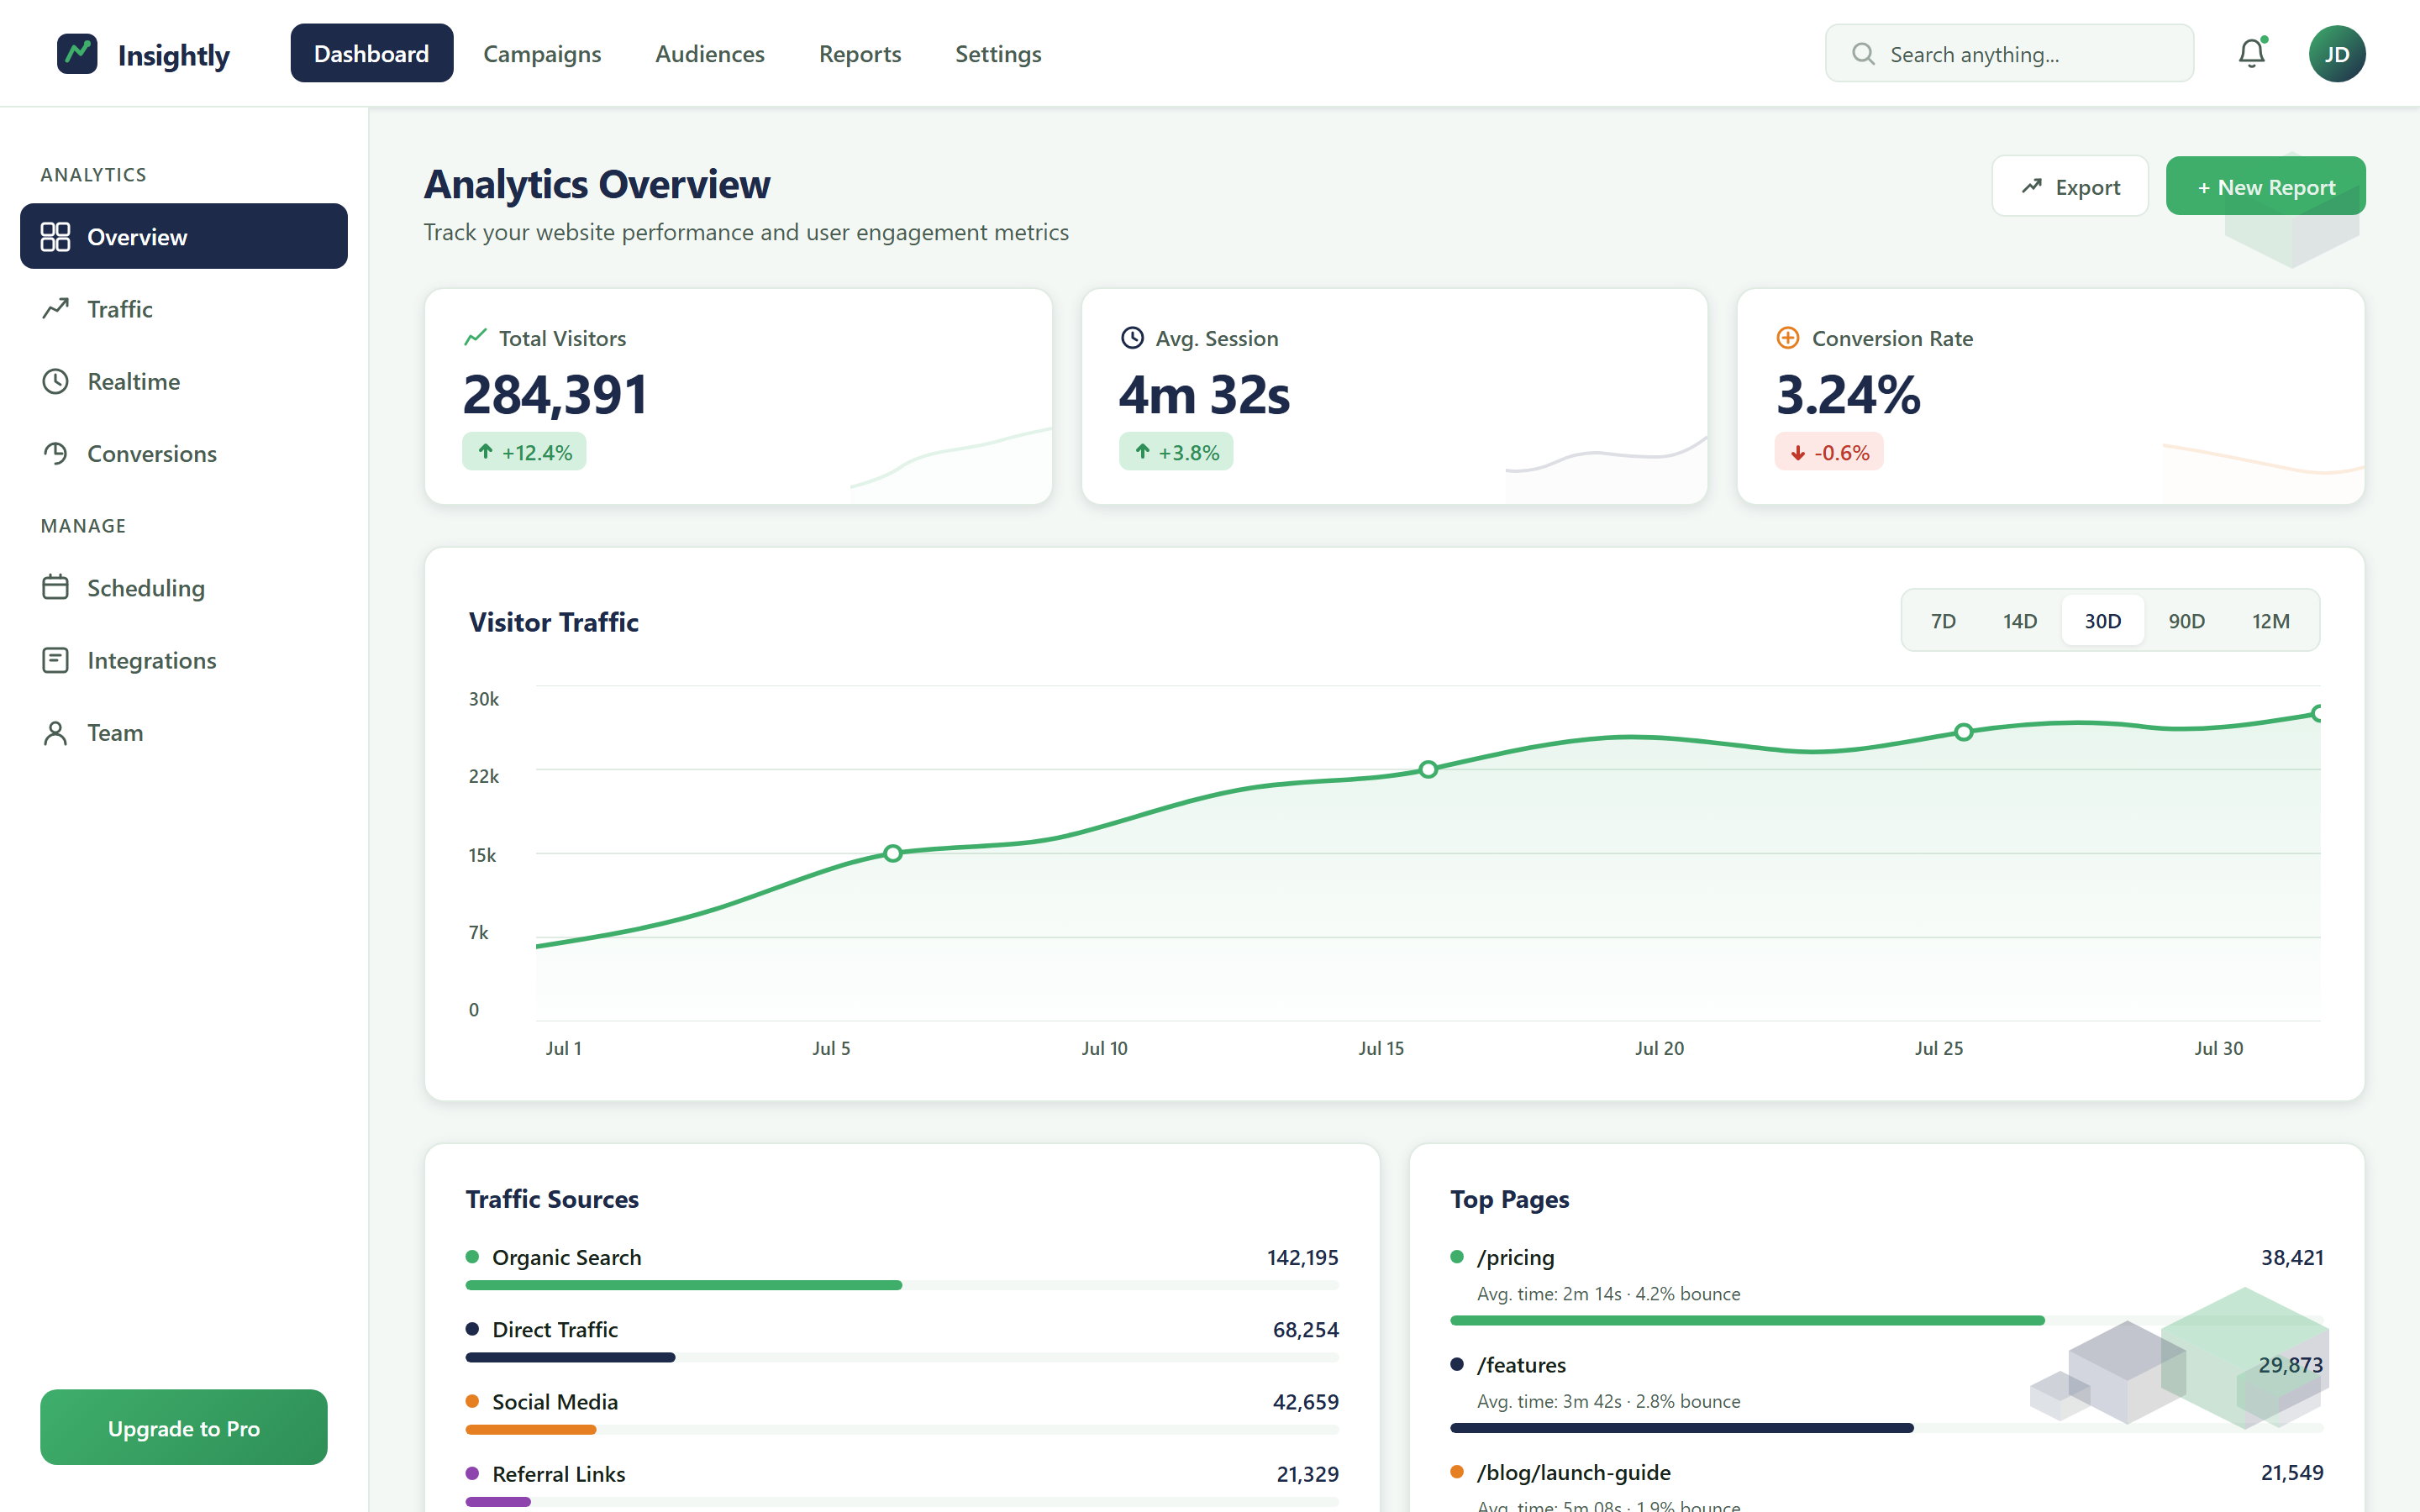Open the Reports tab
The height and width of the screenshot is (1512, 2420).
pyautogui.click(x=860, y=54)
